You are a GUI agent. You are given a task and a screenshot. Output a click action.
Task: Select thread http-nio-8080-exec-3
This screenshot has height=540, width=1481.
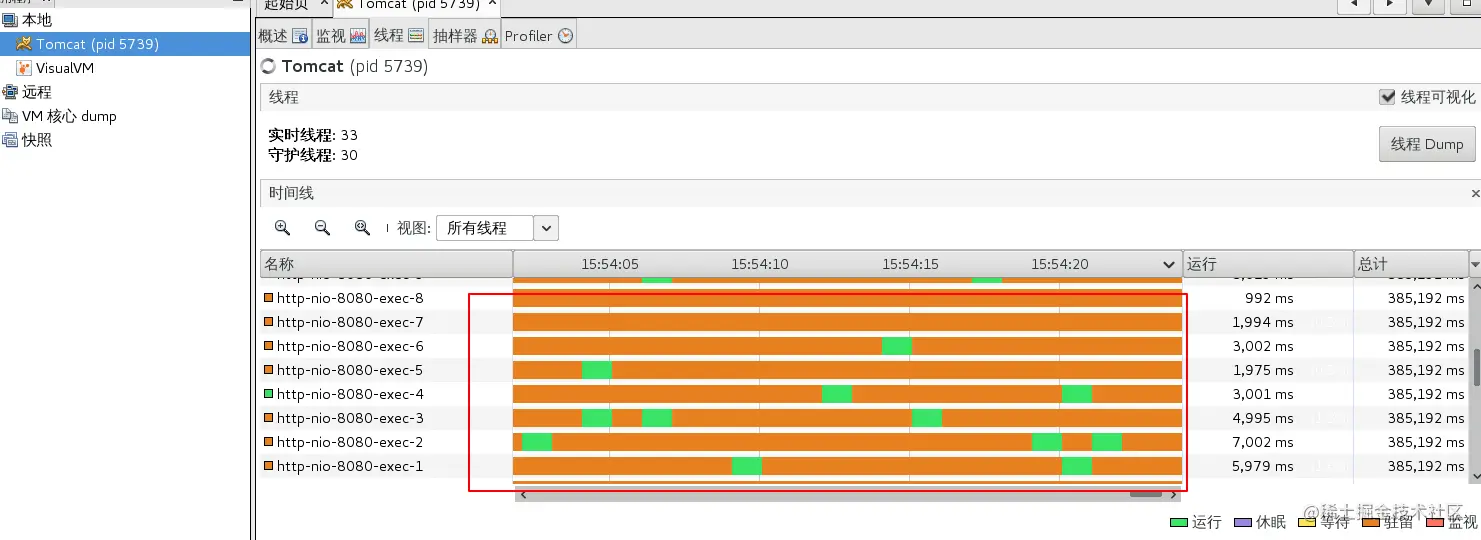(x=350, y=418)
